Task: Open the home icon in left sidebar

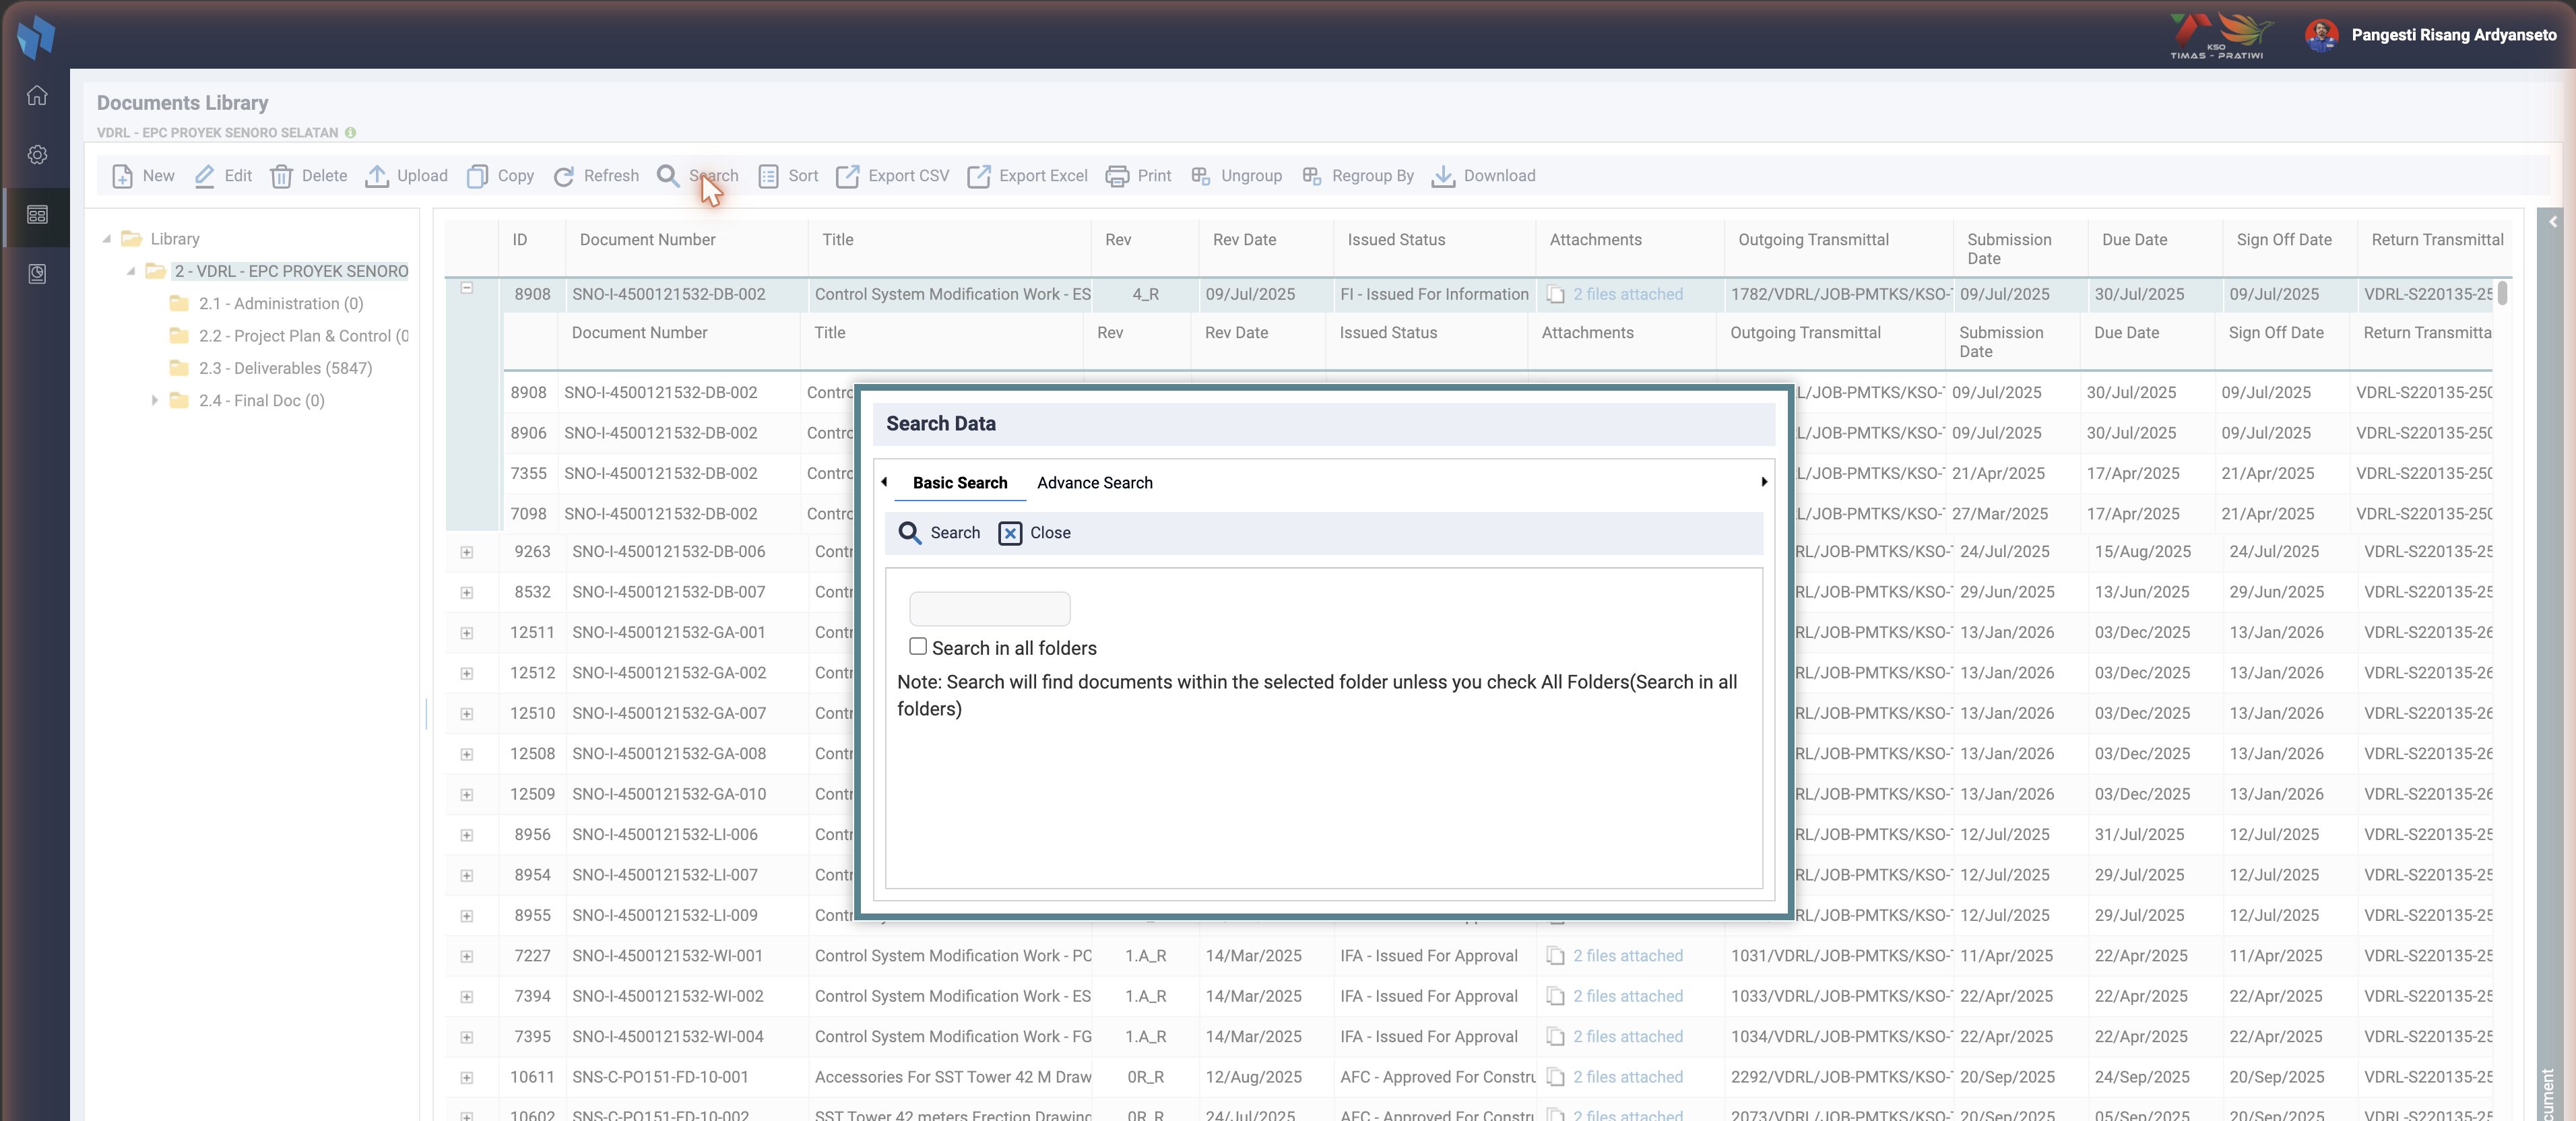Action: coord(37,95)
